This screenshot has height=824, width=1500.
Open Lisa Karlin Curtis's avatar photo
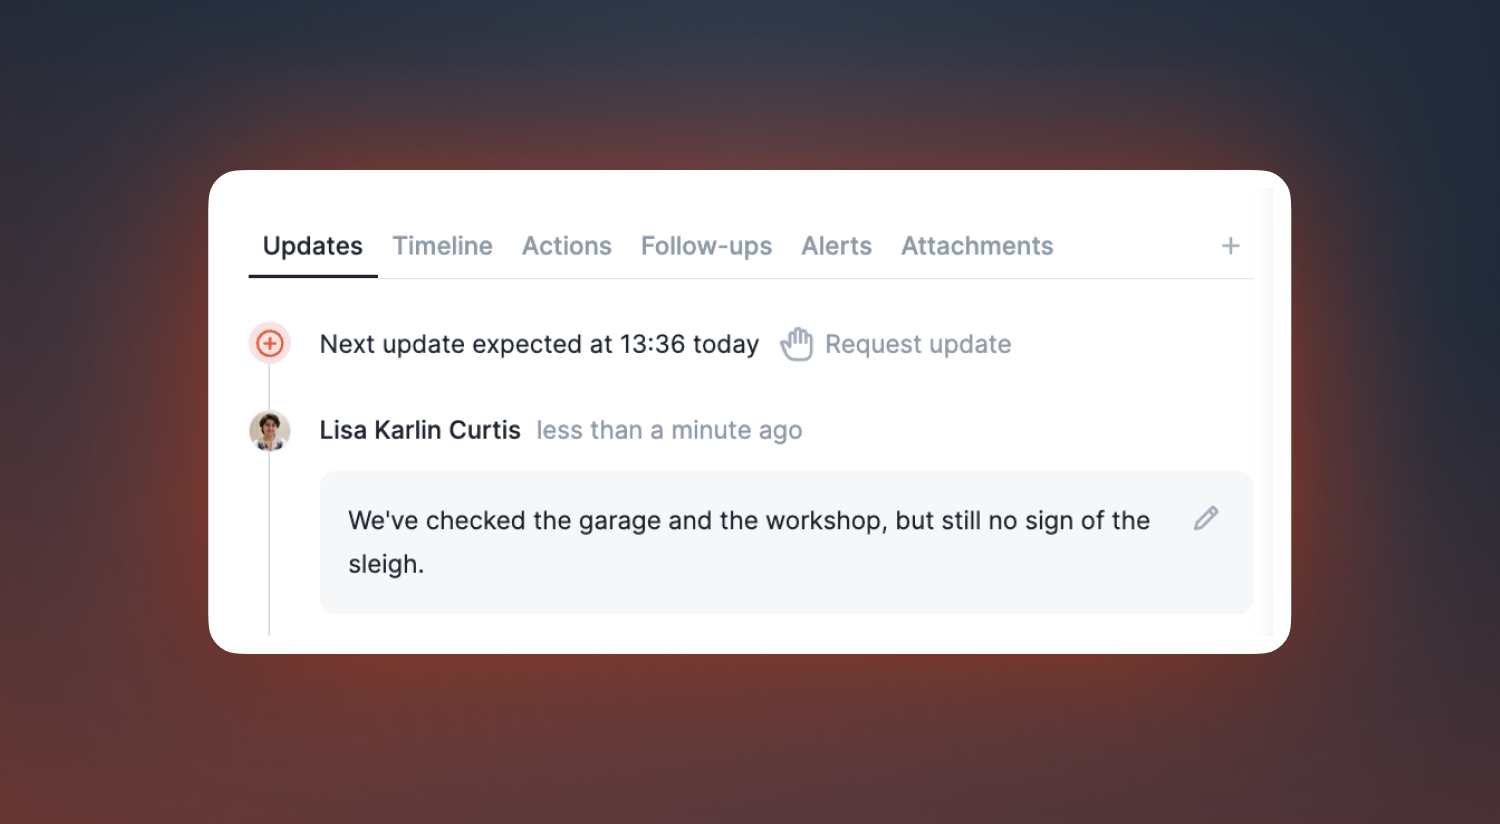270,431
